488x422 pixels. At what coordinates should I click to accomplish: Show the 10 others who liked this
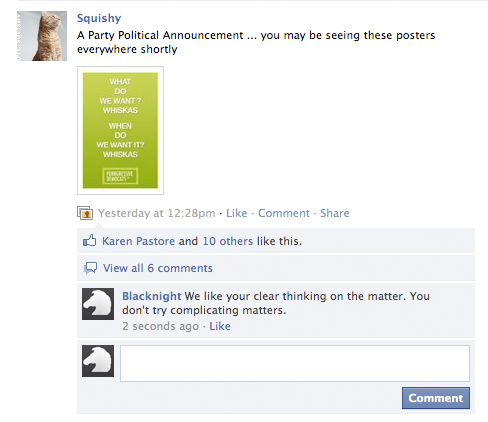[228, 241]
